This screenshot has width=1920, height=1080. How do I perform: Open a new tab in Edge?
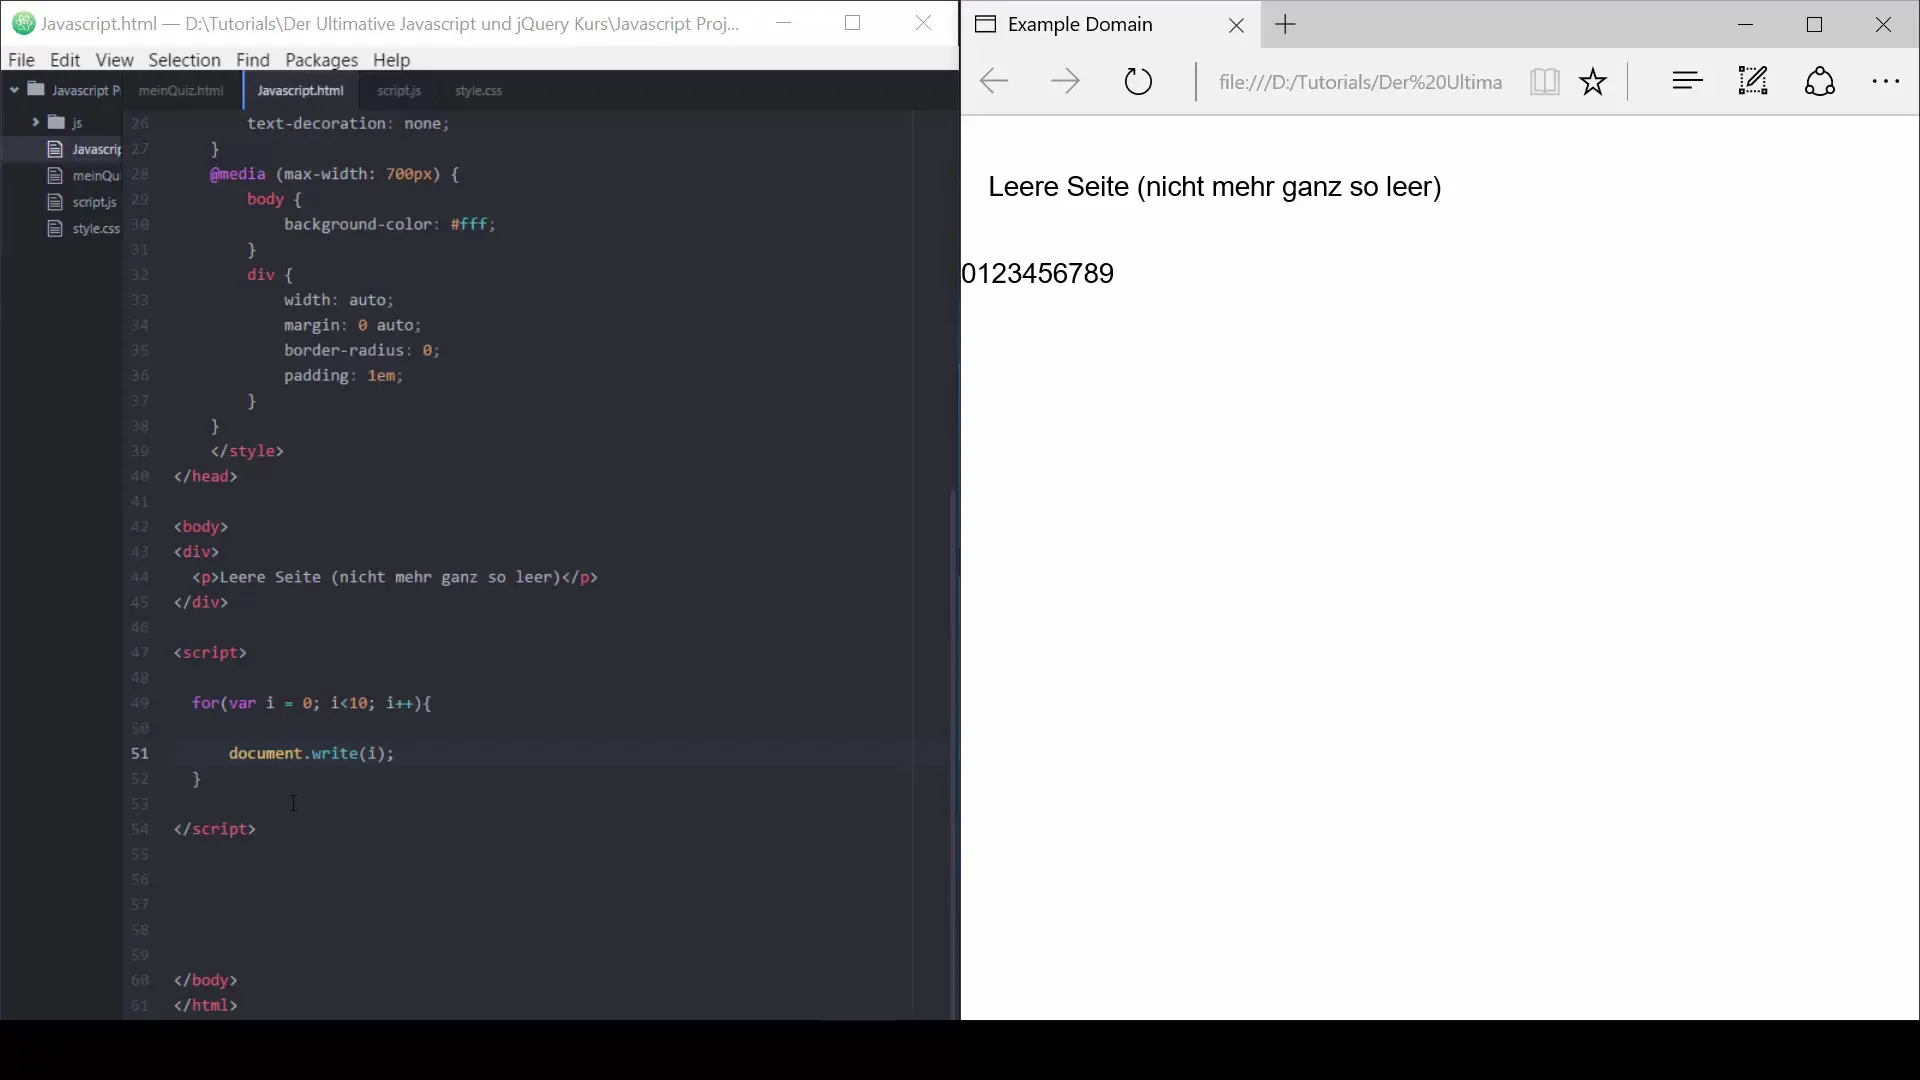1286,25
